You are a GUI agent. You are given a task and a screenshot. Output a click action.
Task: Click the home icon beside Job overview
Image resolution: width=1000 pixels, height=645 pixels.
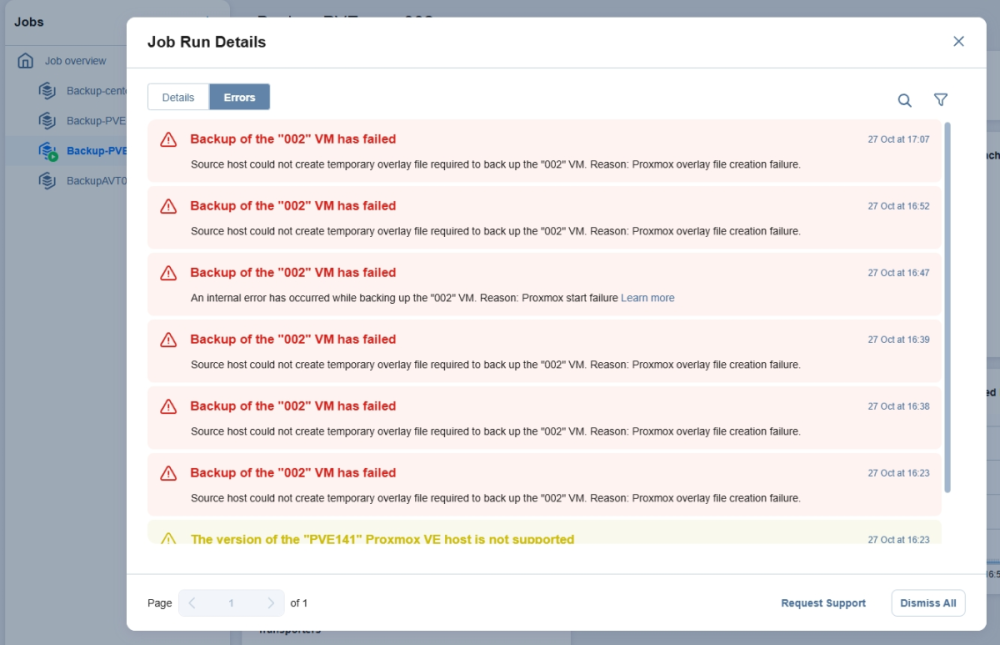point(26,61)
